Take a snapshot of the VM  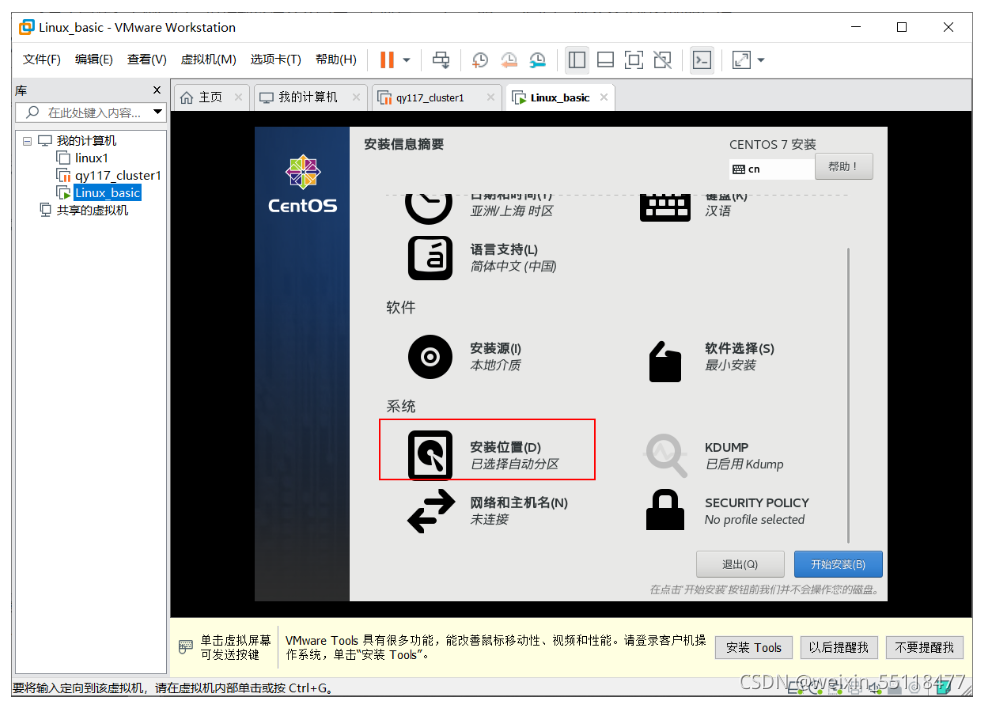(x=480, y=60)
